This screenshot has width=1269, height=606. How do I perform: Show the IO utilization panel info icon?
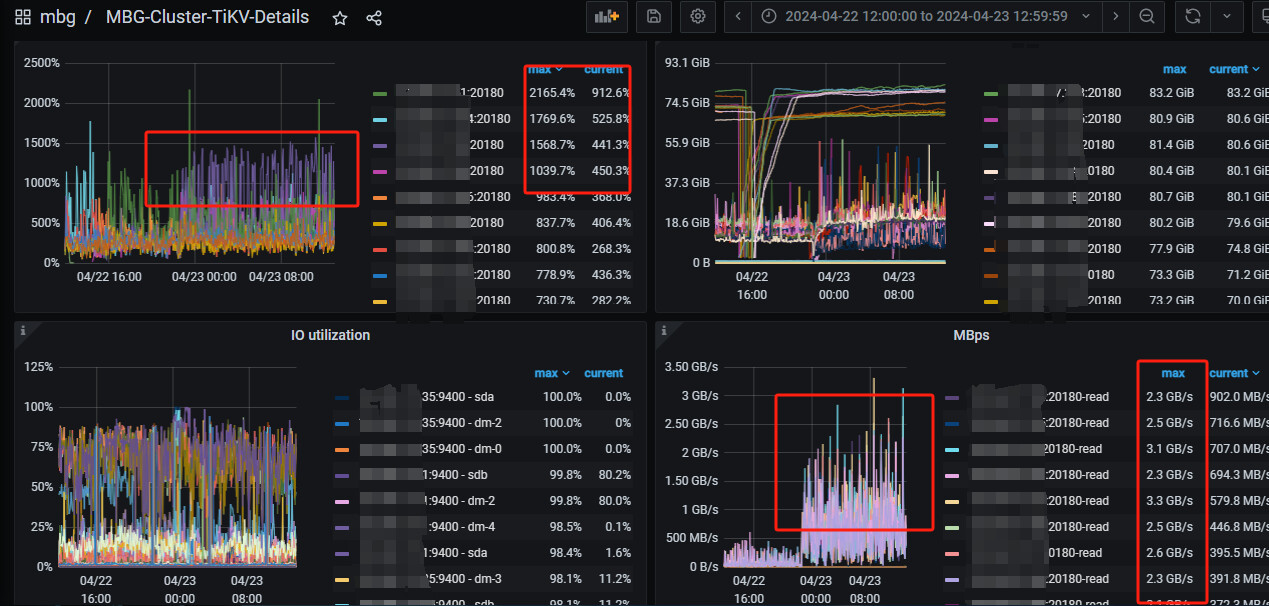tap(23, 330)
